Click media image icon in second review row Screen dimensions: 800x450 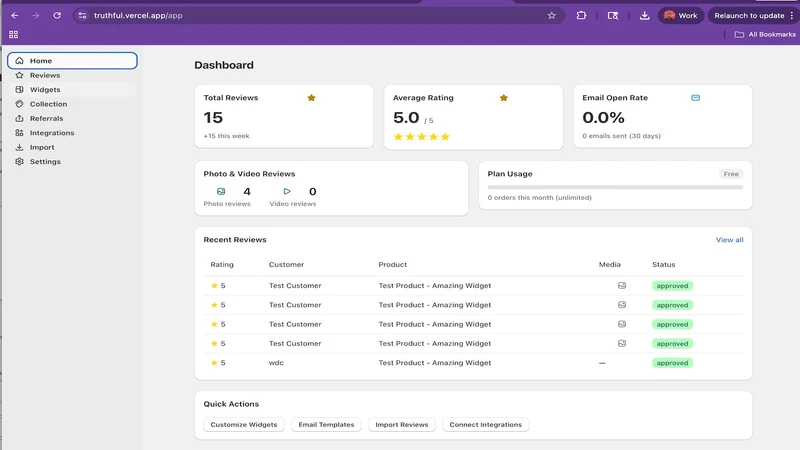point(622,305)
